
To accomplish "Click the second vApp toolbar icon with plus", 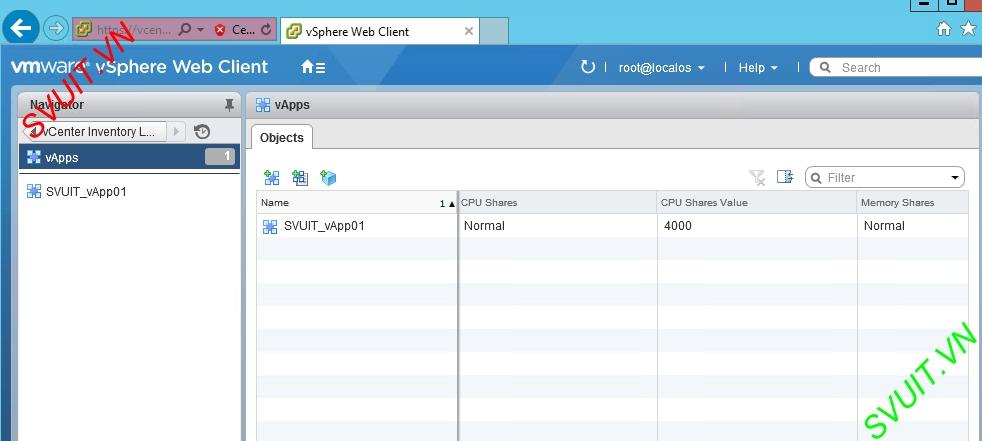I will pyautogui.click(x=300, y=178).
